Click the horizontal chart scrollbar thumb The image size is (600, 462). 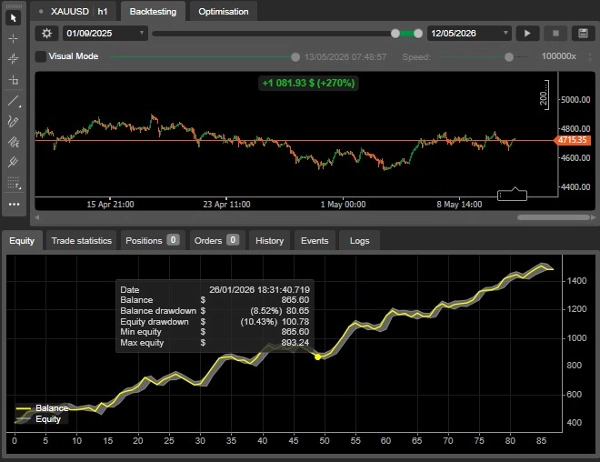click(553, 217)
